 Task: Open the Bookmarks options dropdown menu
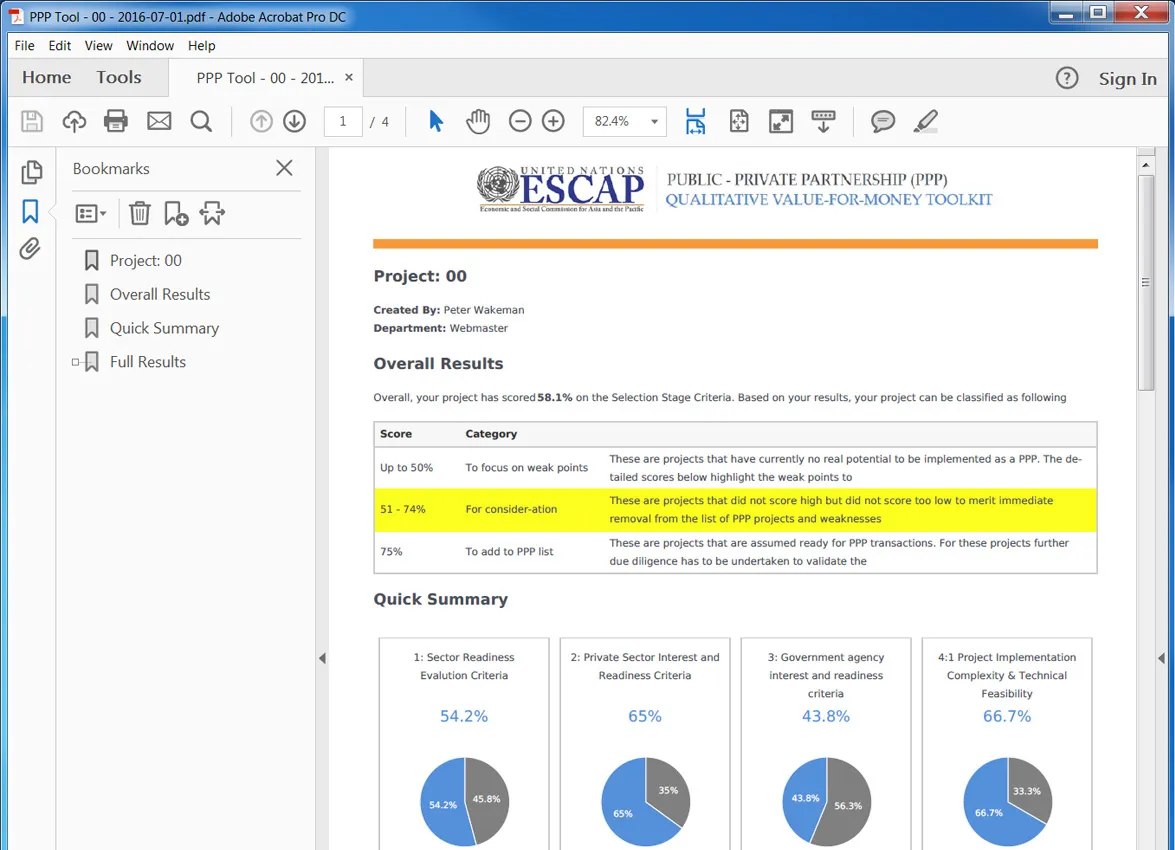click(x=91, y=214)
